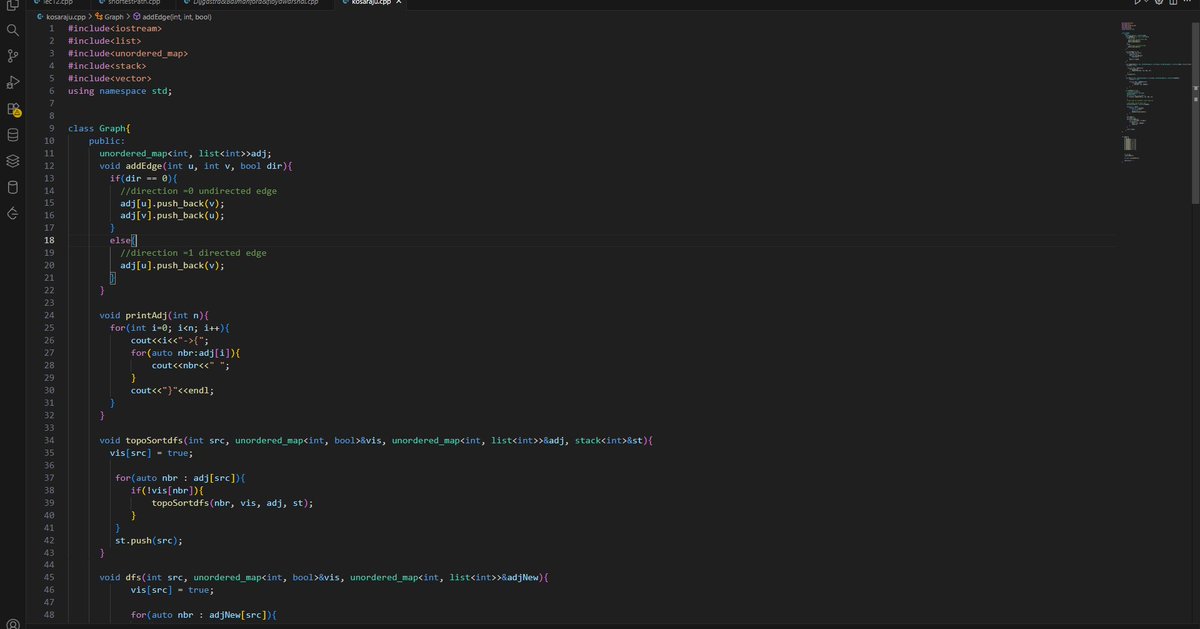Viewport: 1200px width, 629px height.
Task: Open Source Control view
Action: [12, 56]
